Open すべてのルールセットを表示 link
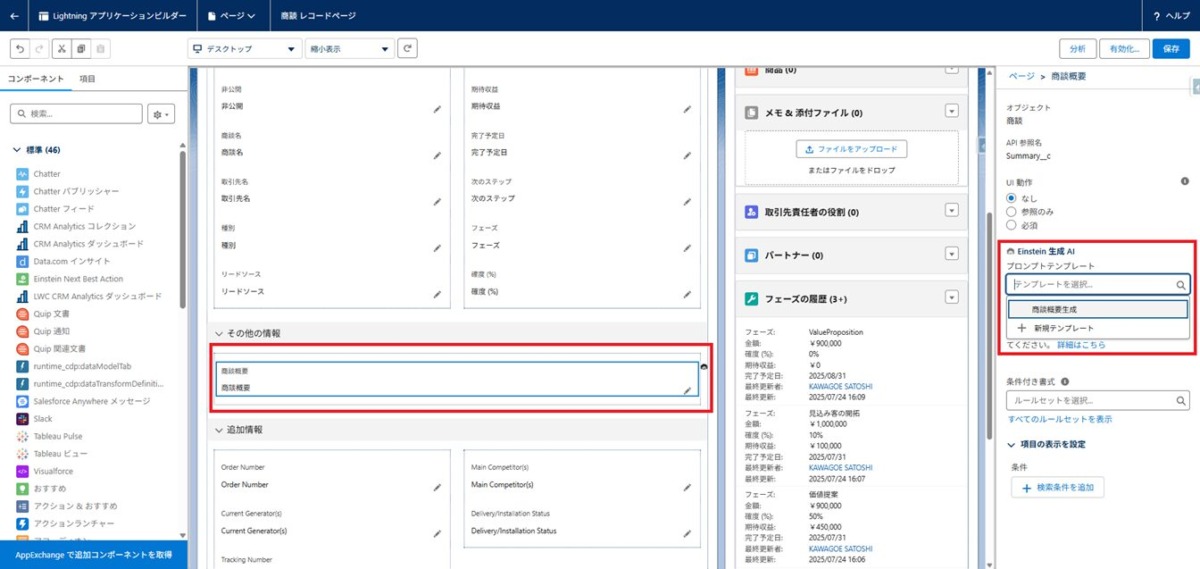 pyautogui.click(x=1059, y=419)
